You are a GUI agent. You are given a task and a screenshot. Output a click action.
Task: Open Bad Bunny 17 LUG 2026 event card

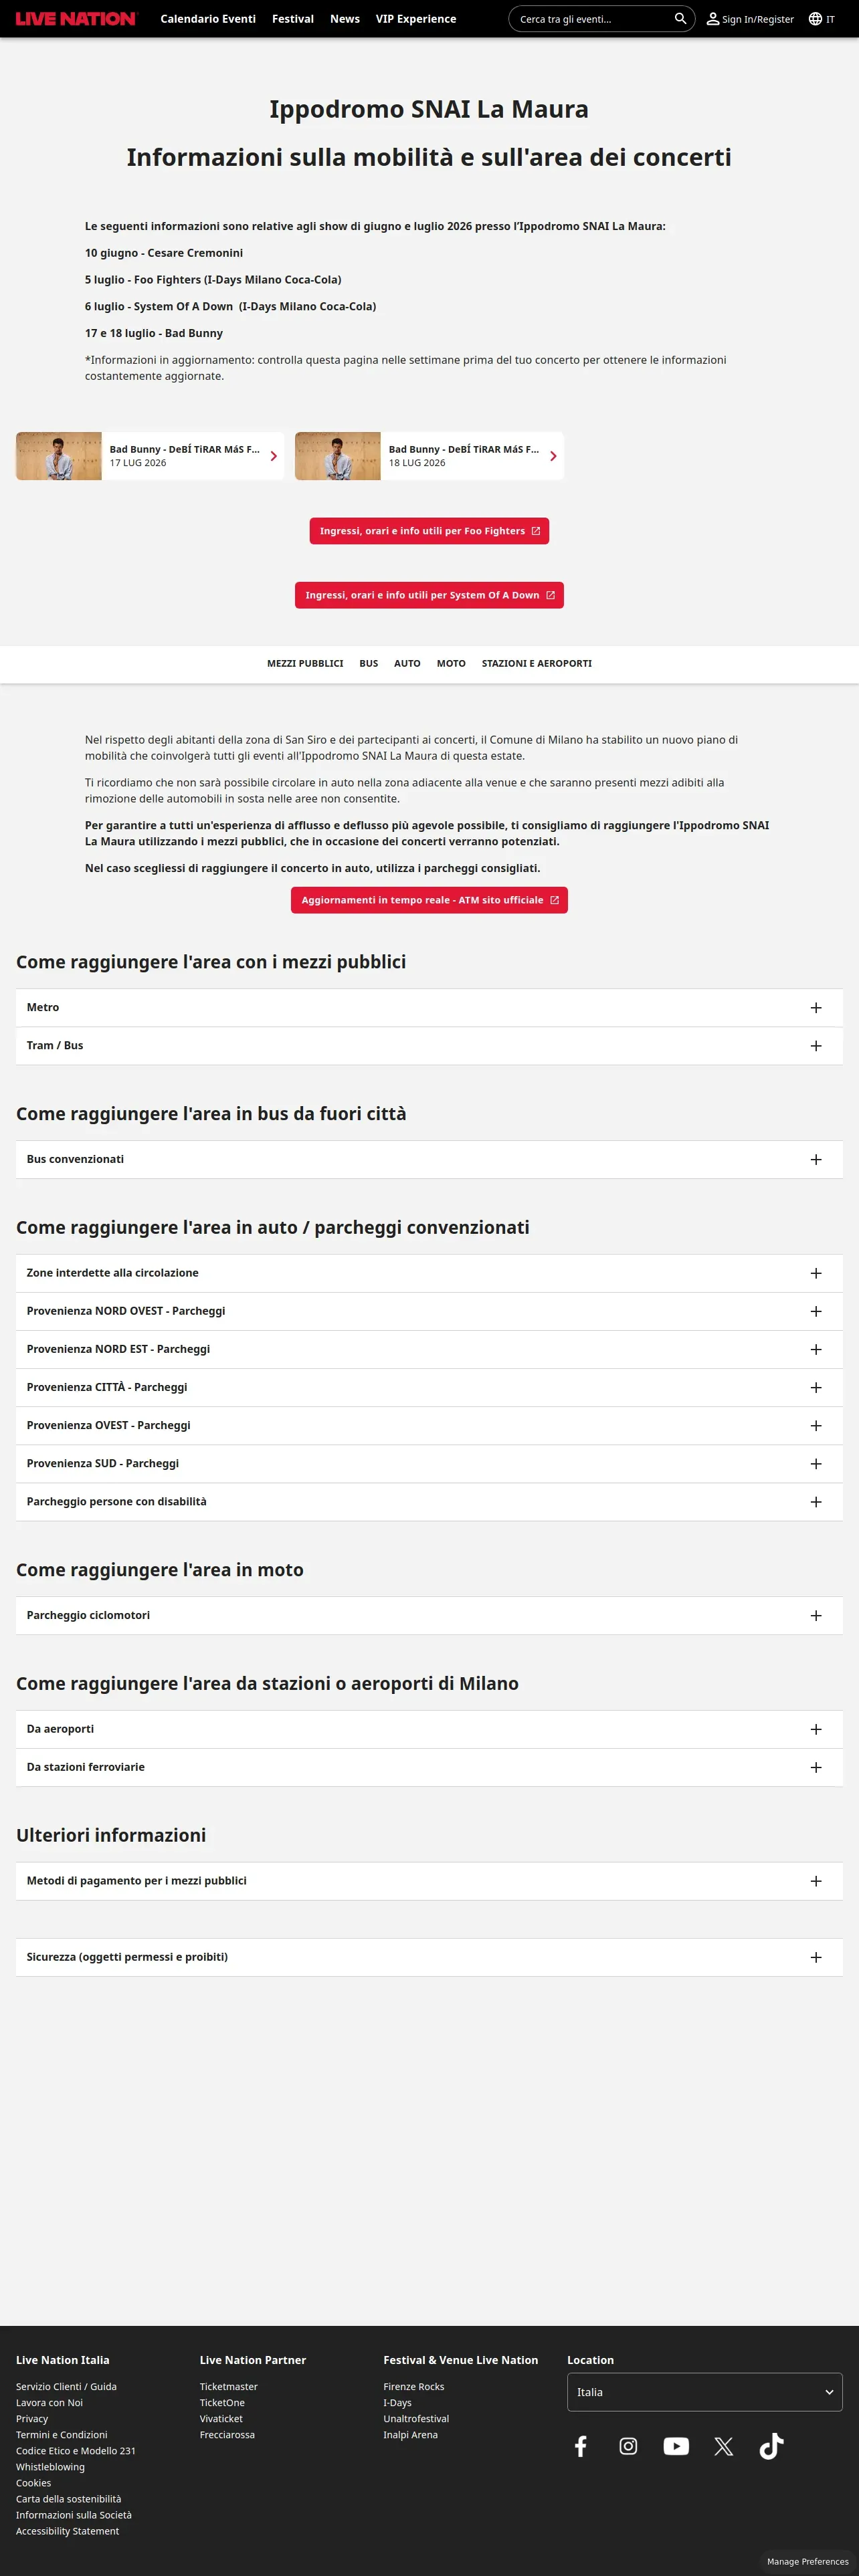pyautogui.click(x=150, y=456)
